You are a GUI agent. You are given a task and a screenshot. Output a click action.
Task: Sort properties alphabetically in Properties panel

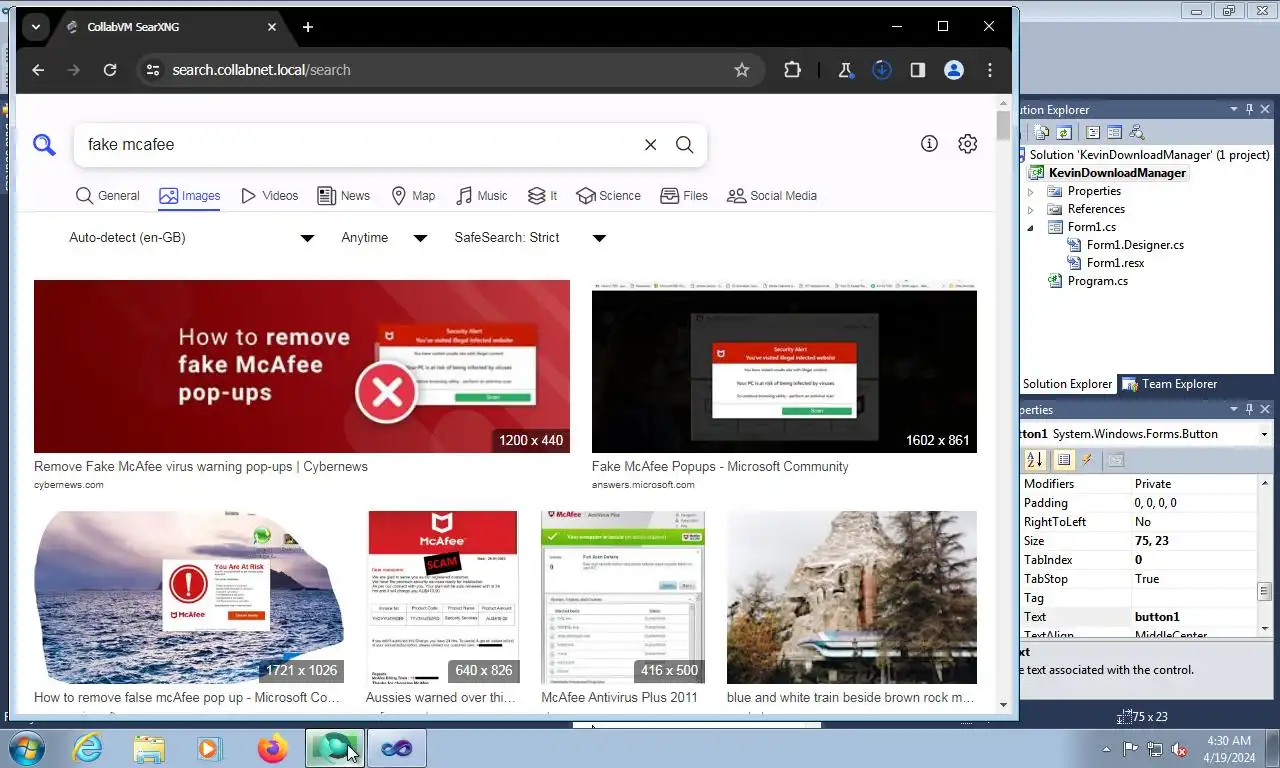point(1035,460)
